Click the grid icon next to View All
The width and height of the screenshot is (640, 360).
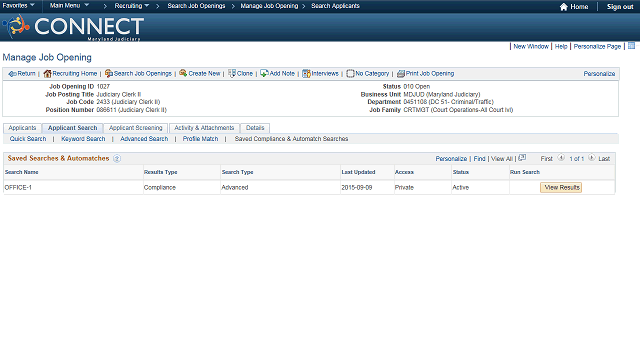[522, 158]
